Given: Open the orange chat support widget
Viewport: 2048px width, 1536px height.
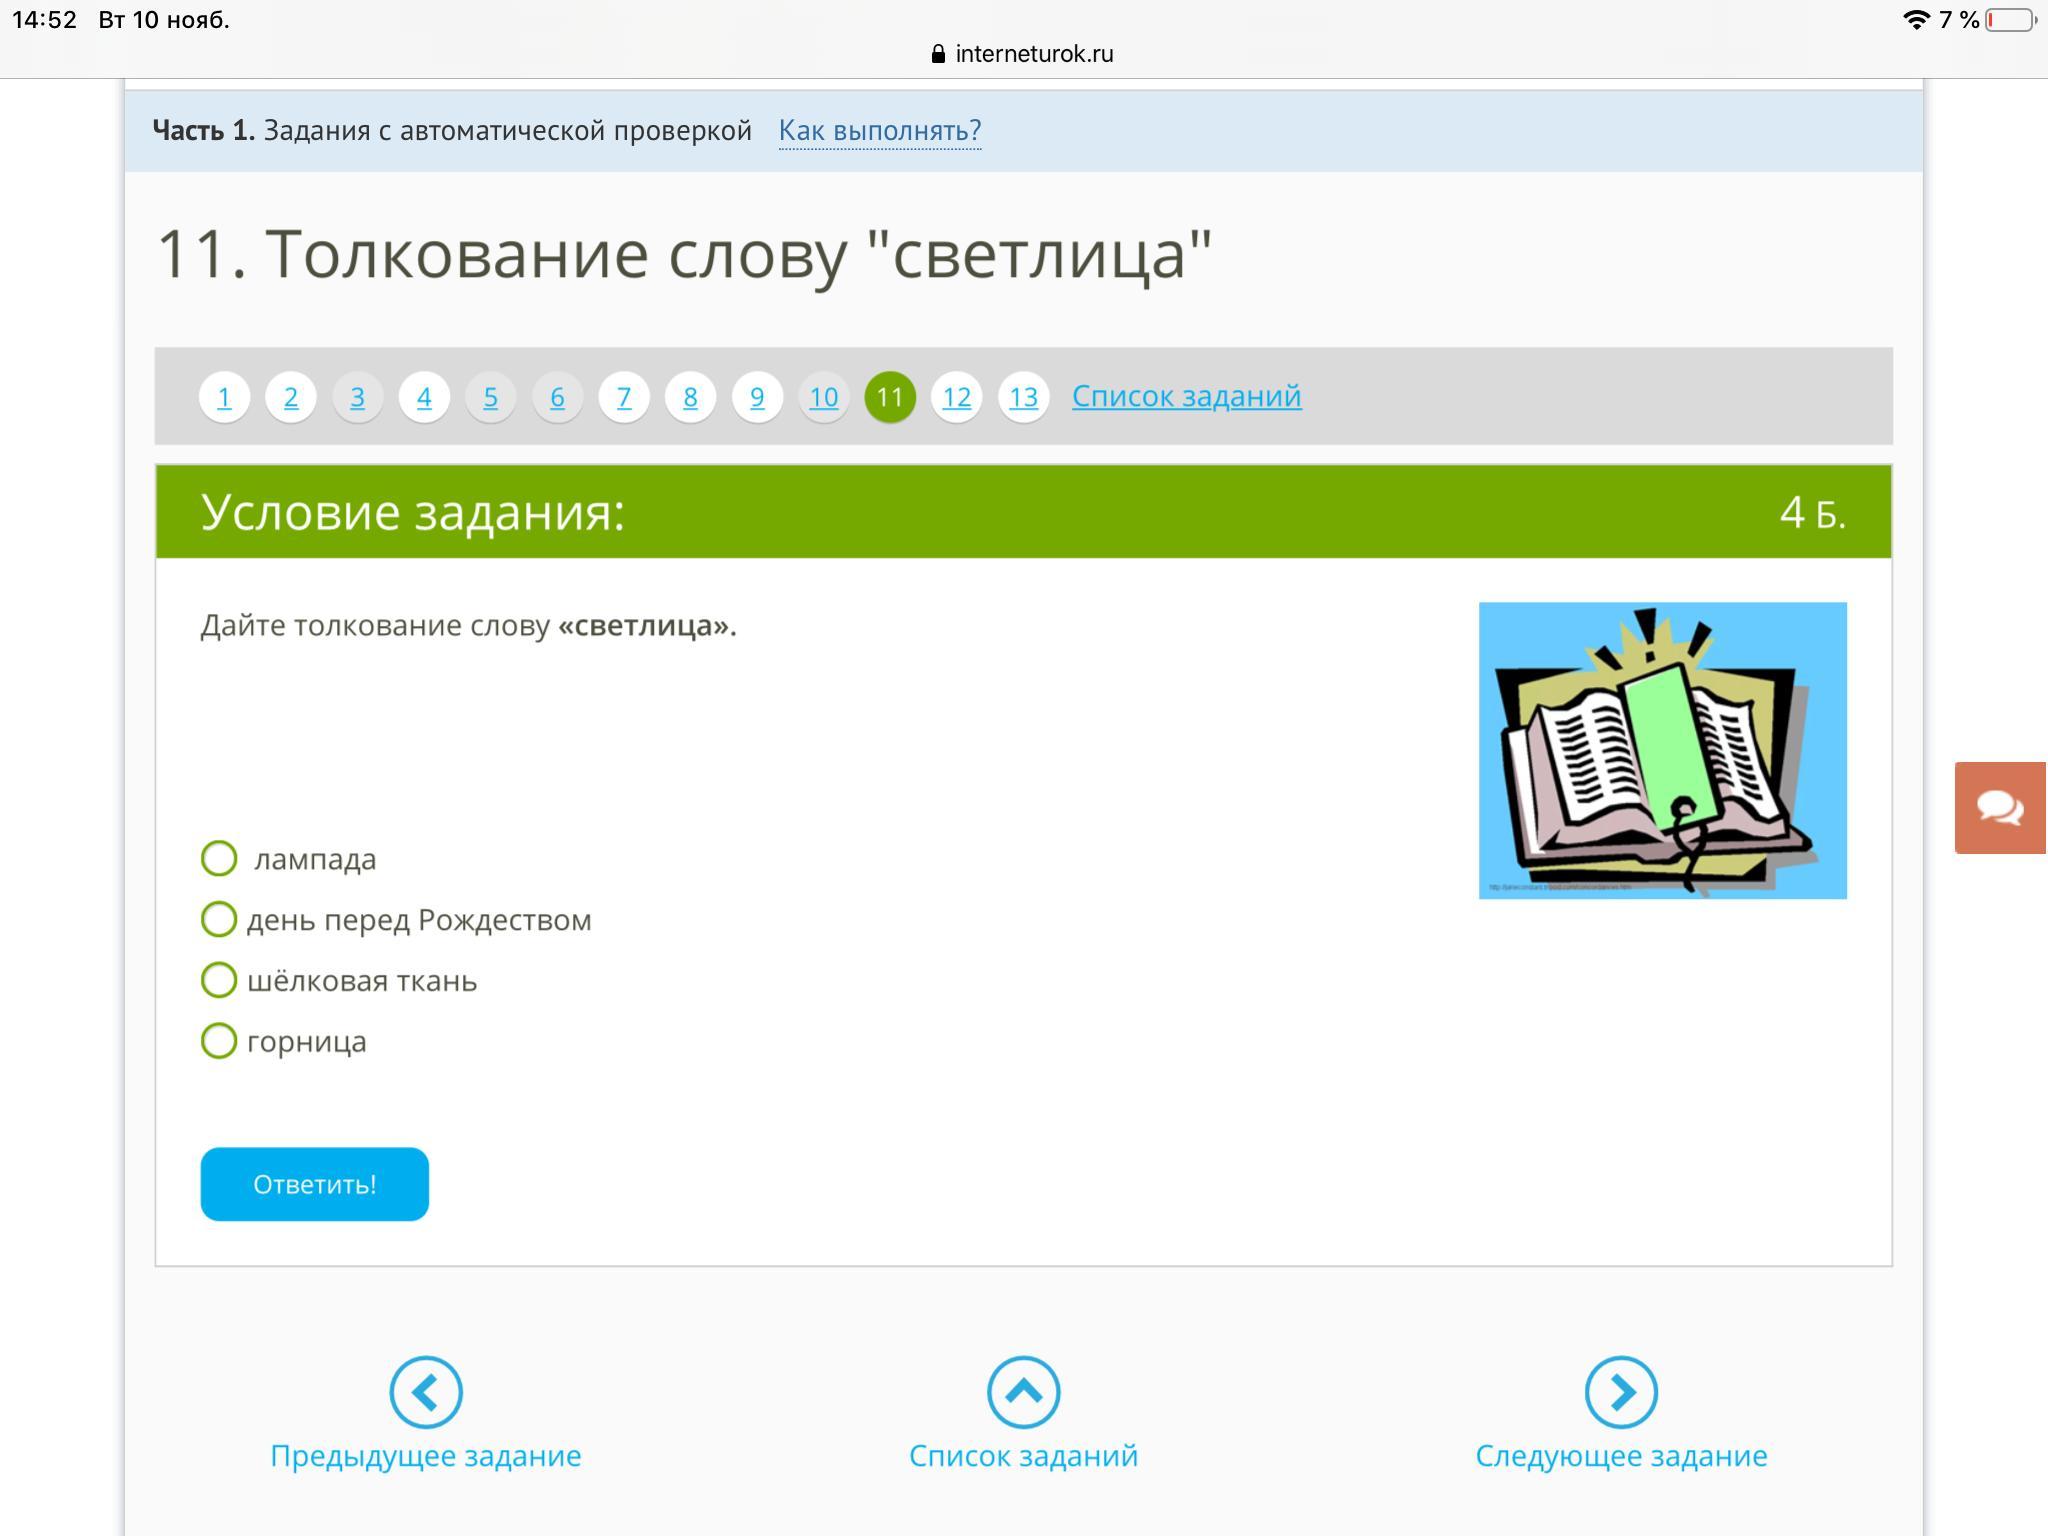Looking at the screenshot, I should pos(2000,807).
